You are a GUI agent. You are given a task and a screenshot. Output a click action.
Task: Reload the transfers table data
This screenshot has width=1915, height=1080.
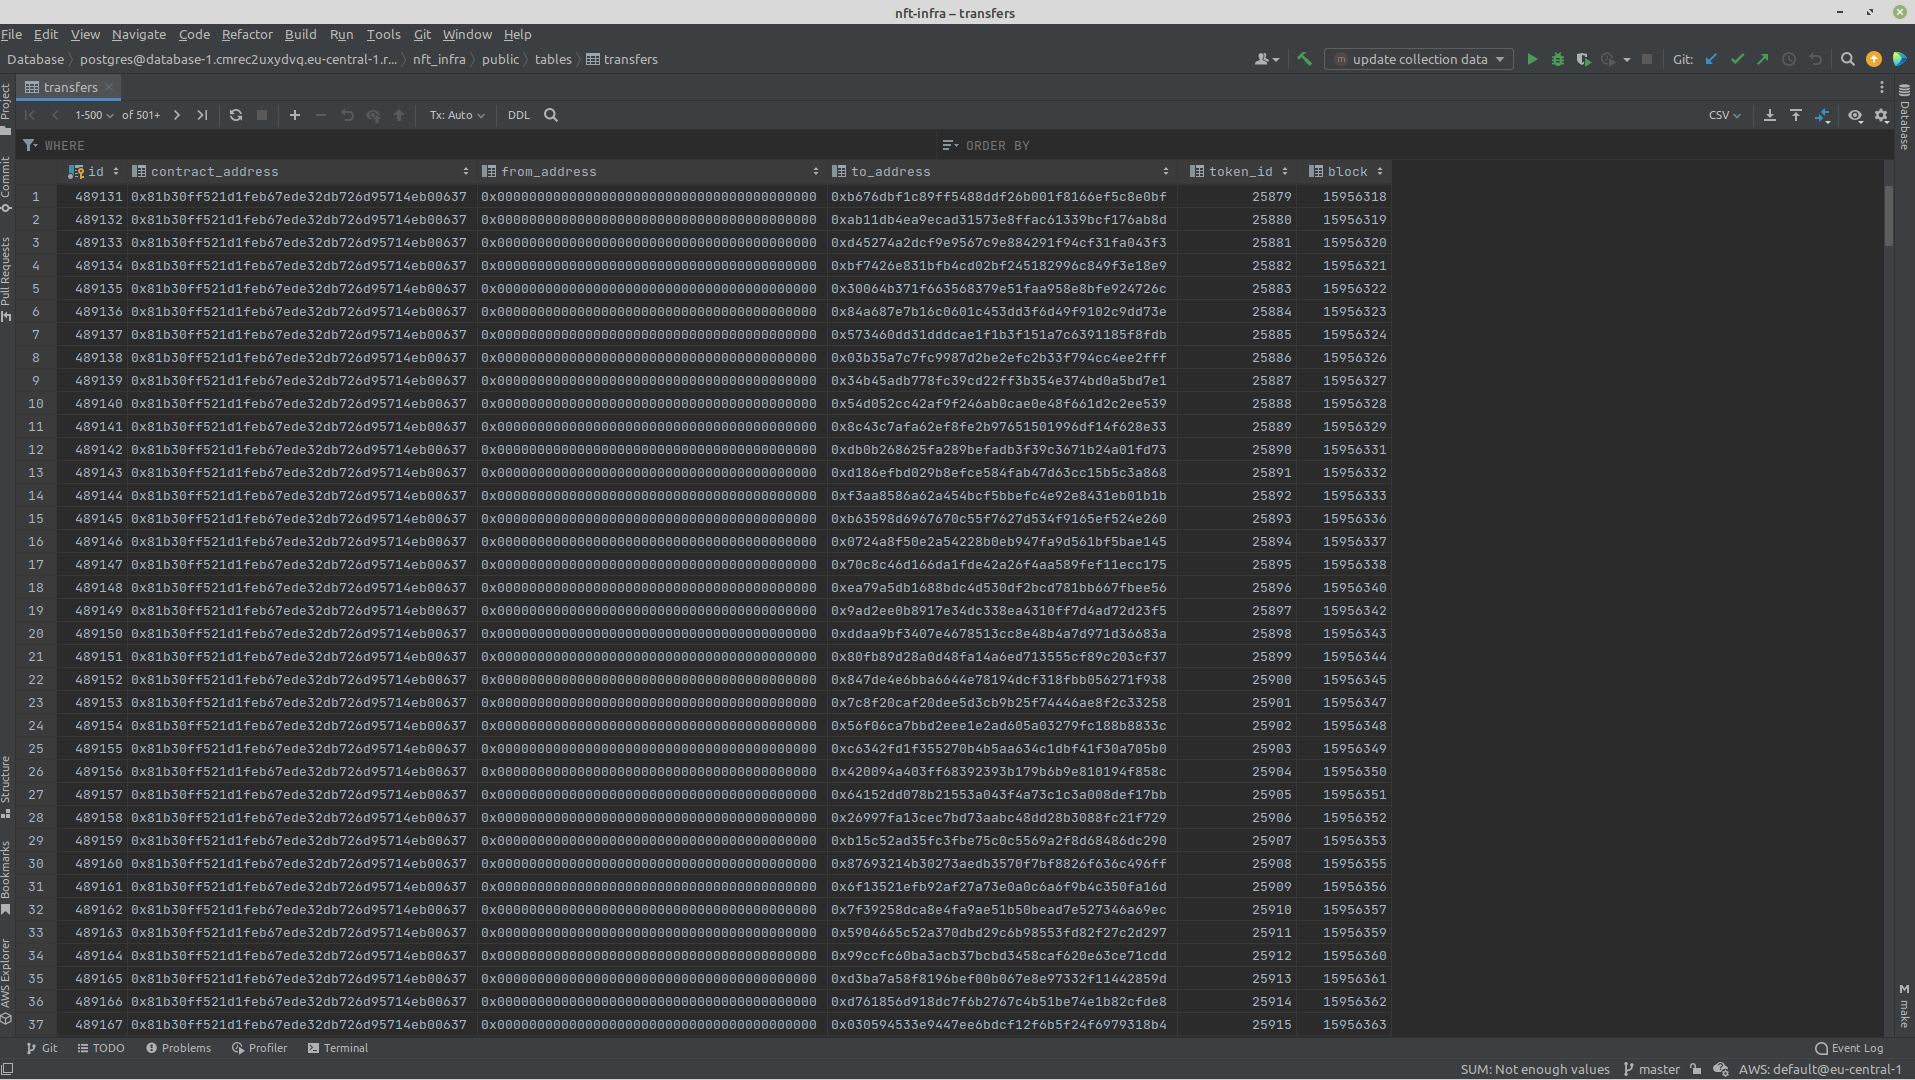[x=236, y=116]
